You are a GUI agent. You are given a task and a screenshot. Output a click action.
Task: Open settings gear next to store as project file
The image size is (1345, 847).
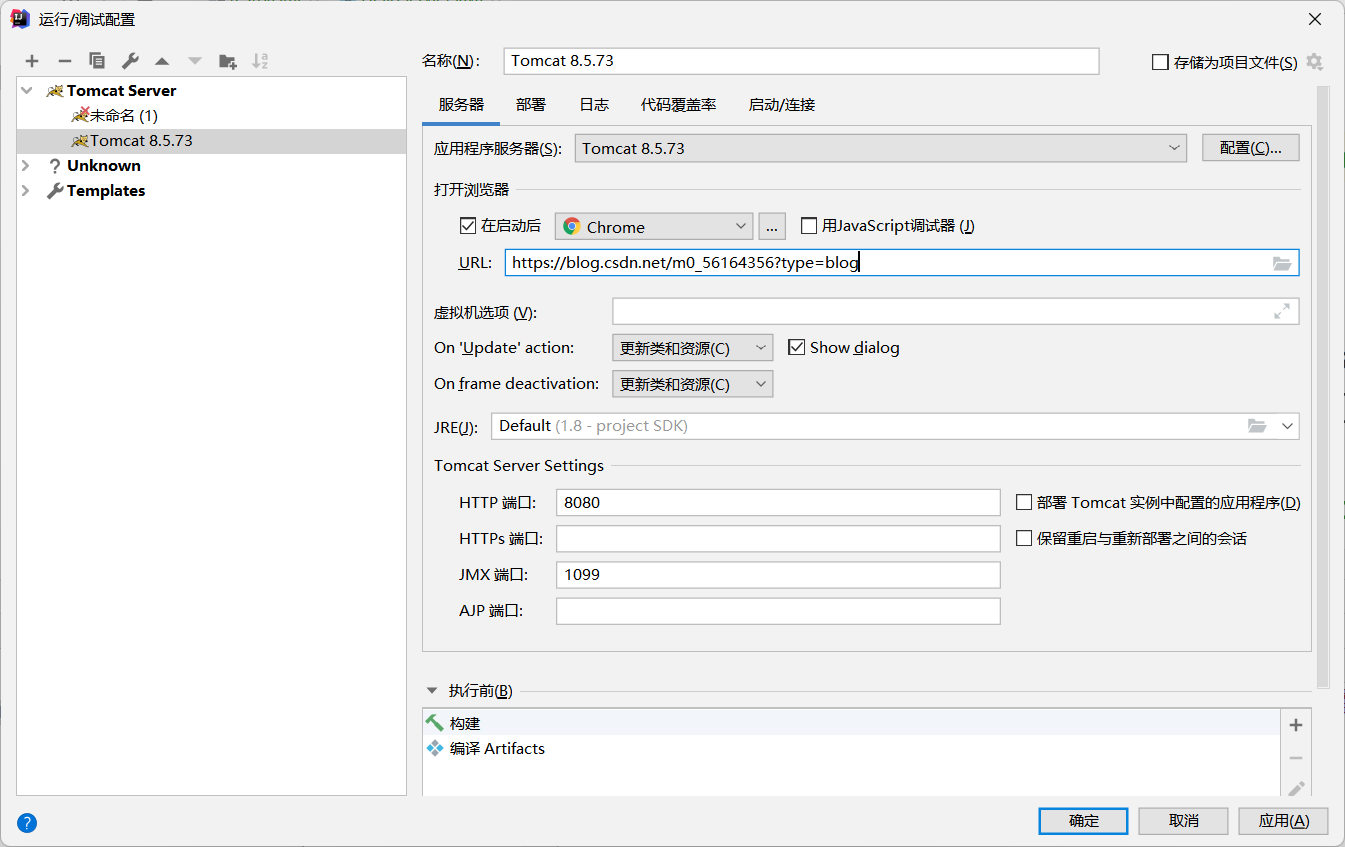1314,62
